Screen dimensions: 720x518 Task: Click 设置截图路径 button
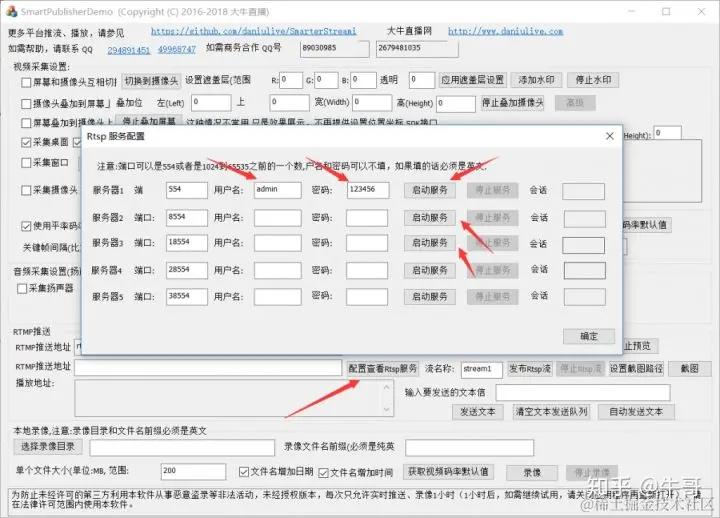tap(636, 369)
